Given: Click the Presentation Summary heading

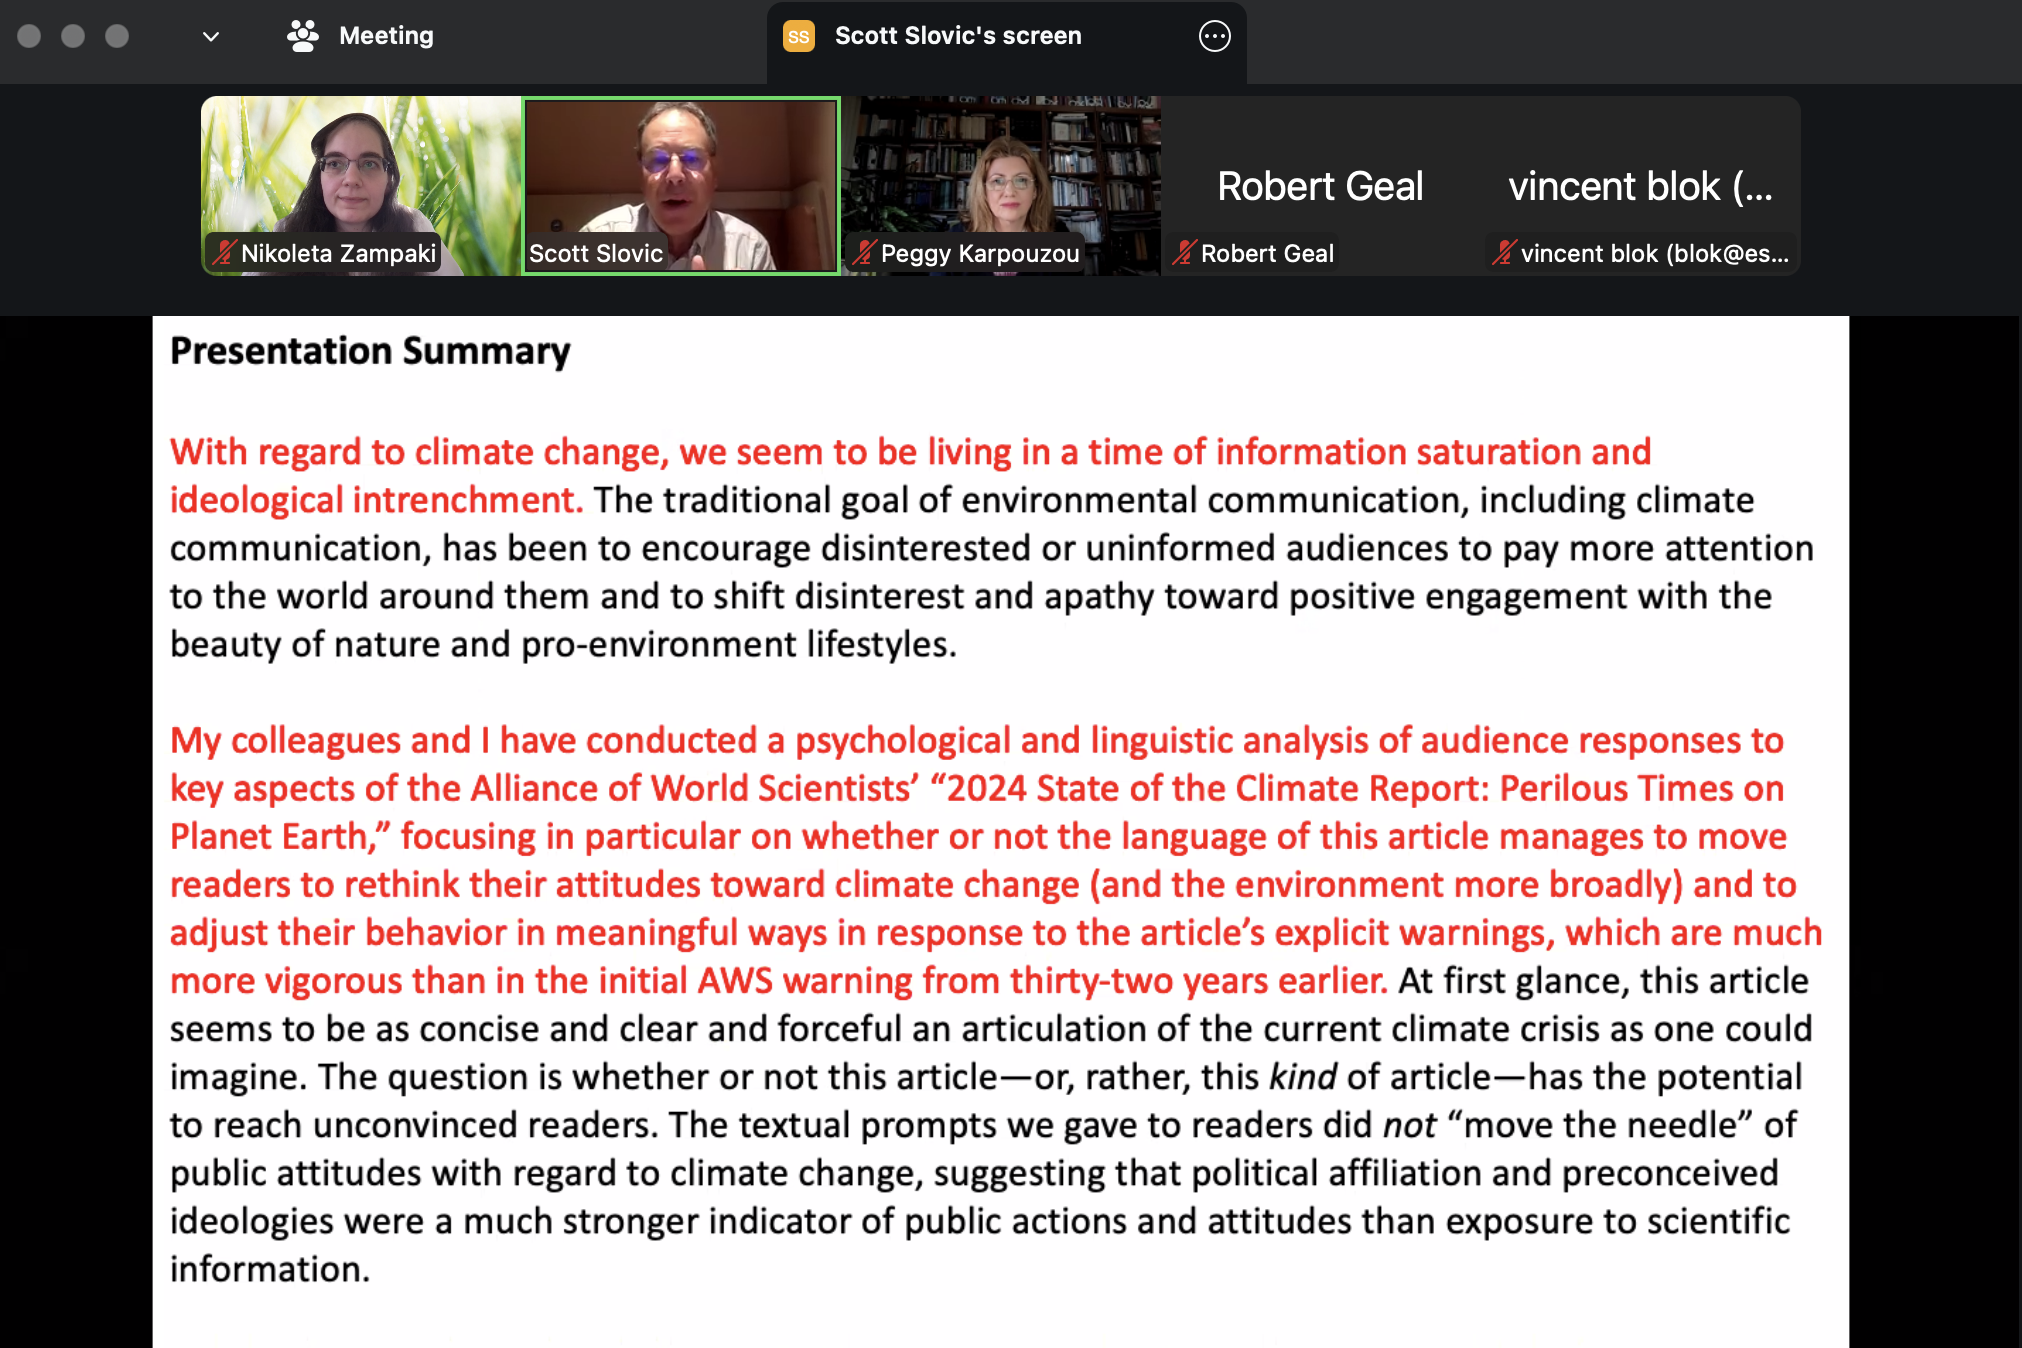Looking at the screenshot, I should (370, 351).
